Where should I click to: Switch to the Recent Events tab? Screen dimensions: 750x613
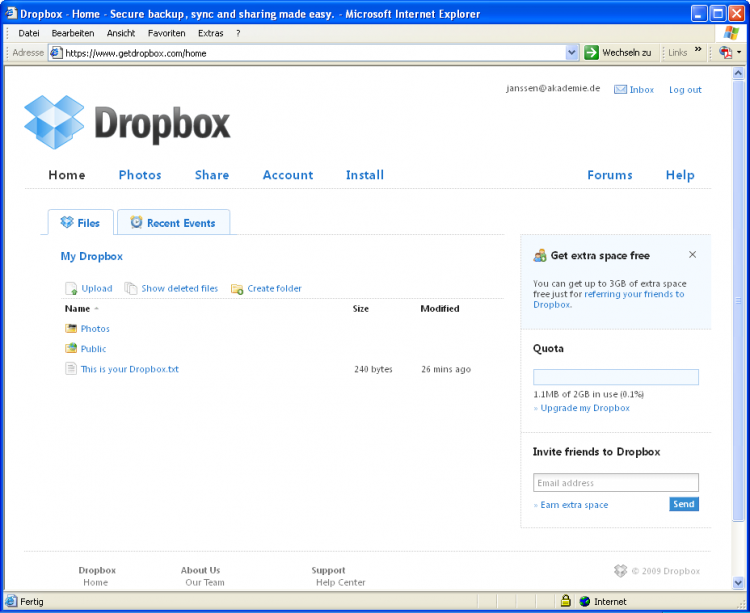[173, 223]
